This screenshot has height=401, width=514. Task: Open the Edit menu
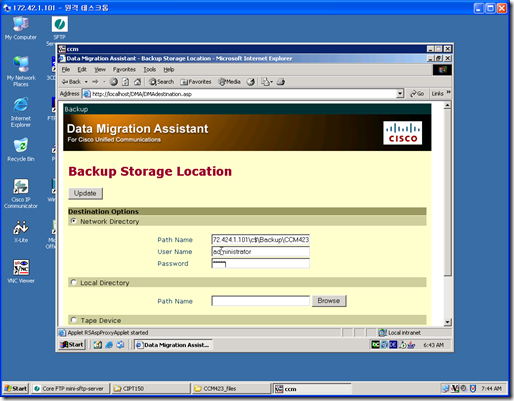pyautogui.click(x=82, y=69)
